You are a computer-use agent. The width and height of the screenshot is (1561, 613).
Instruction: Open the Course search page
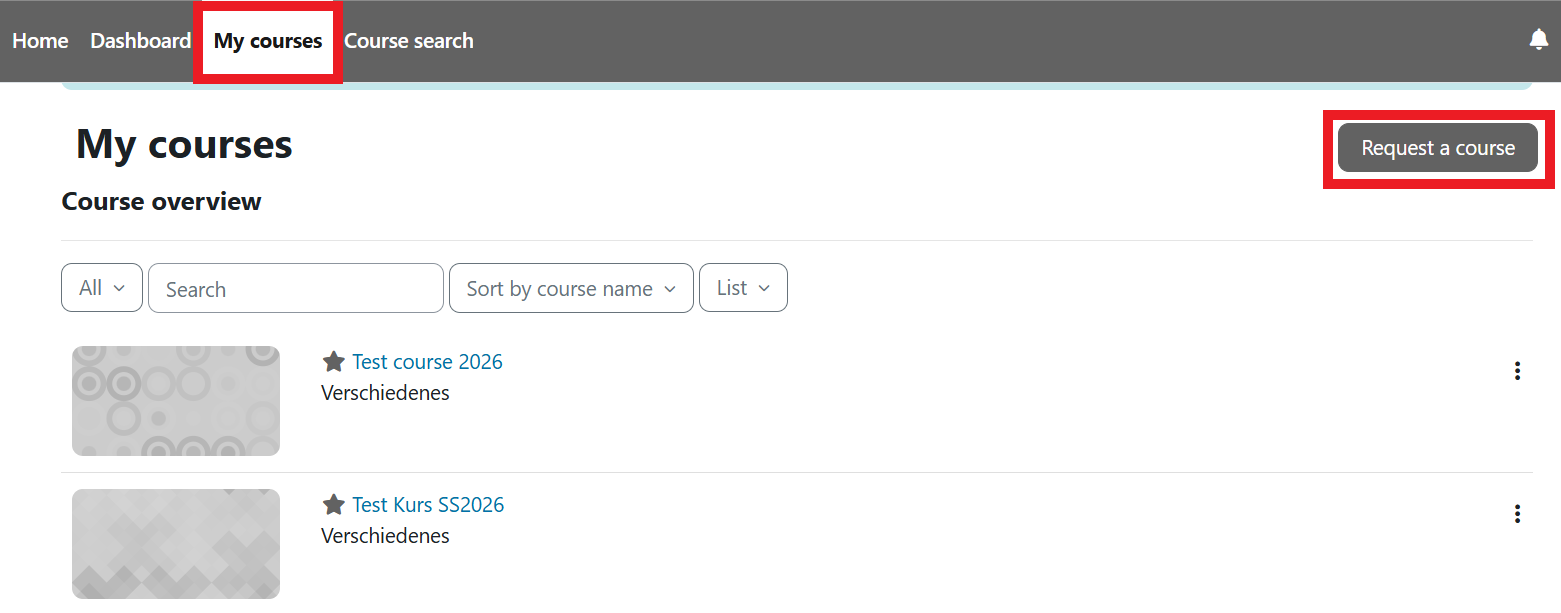(409, 41)
